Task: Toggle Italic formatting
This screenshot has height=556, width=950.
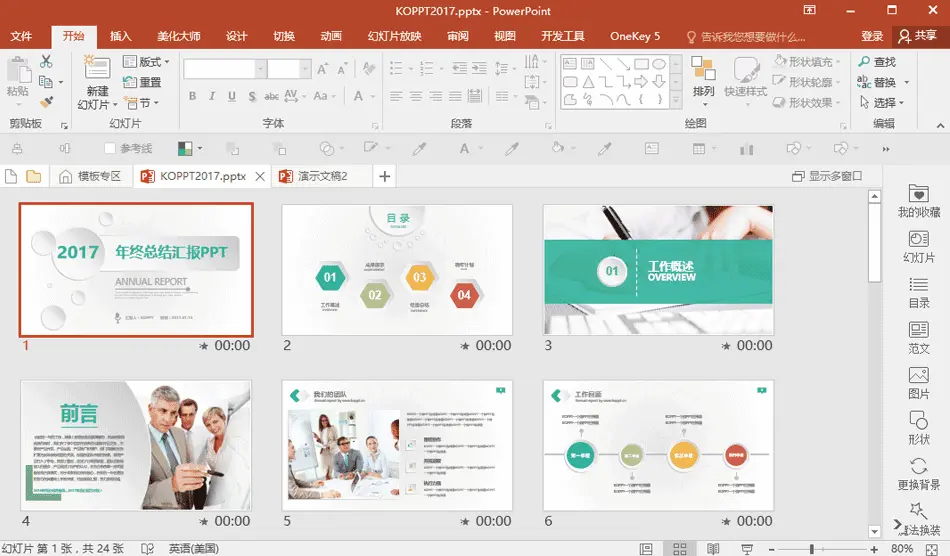Action: pos(211,96)
